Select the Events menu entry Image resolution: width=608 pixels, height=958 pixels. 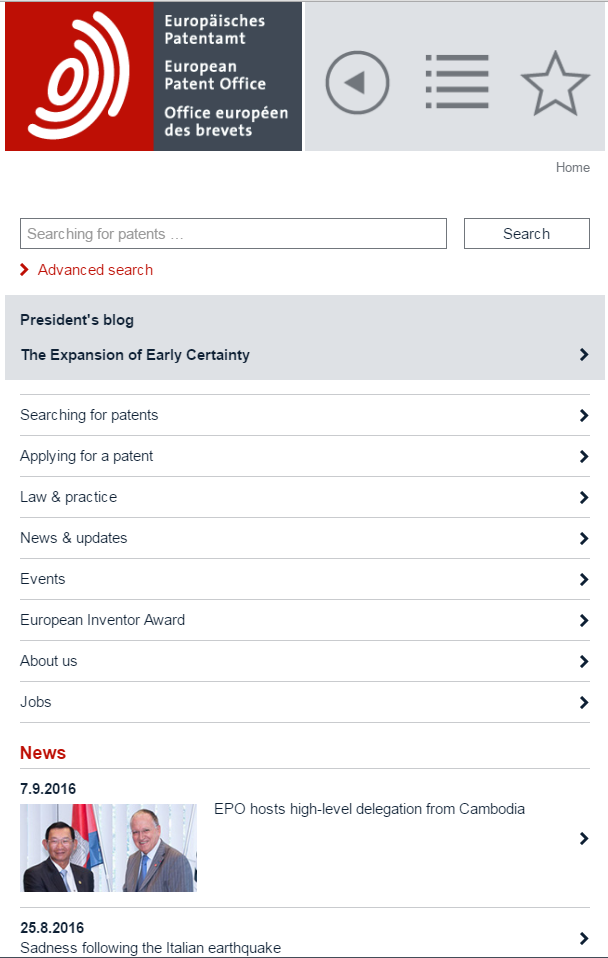point(43,579)
